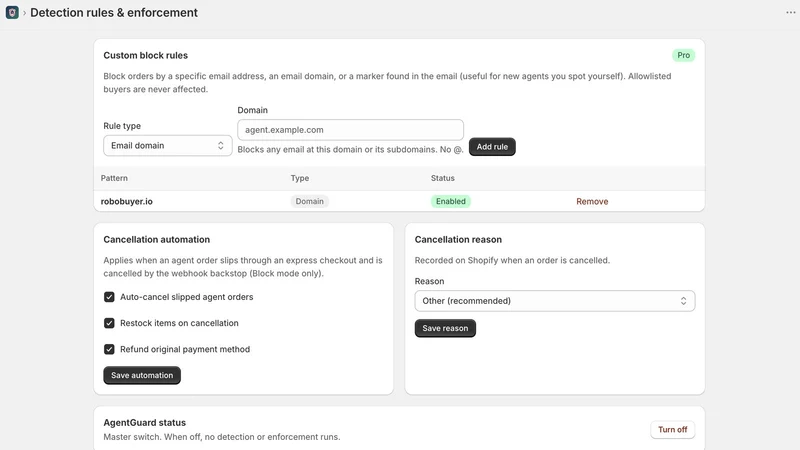Open the three-dot more actions menu
Screen dimensions: 800x450
coord(790,12)
